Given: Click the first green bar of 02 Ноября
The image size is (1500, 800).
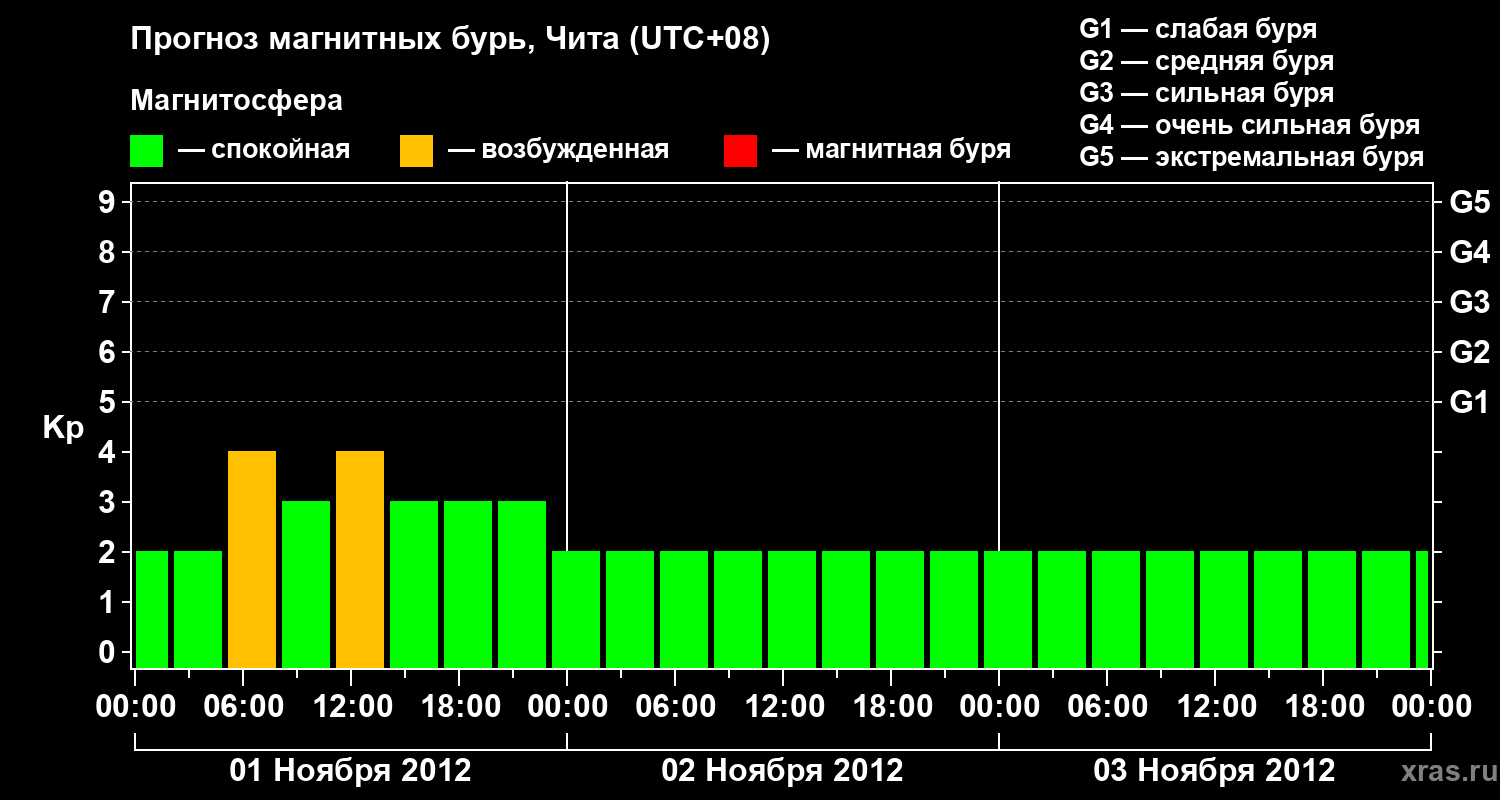Looking at the screenshot, I should (576, 610).
